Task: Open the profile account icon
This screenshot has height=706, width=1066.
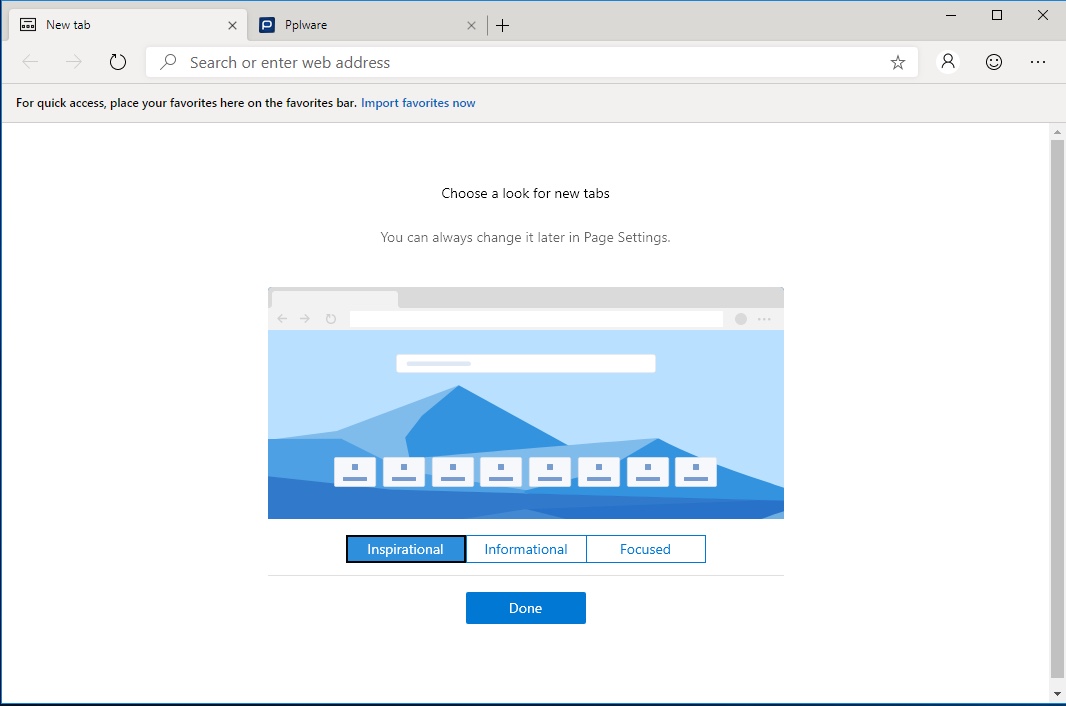Action: (947, 61)
